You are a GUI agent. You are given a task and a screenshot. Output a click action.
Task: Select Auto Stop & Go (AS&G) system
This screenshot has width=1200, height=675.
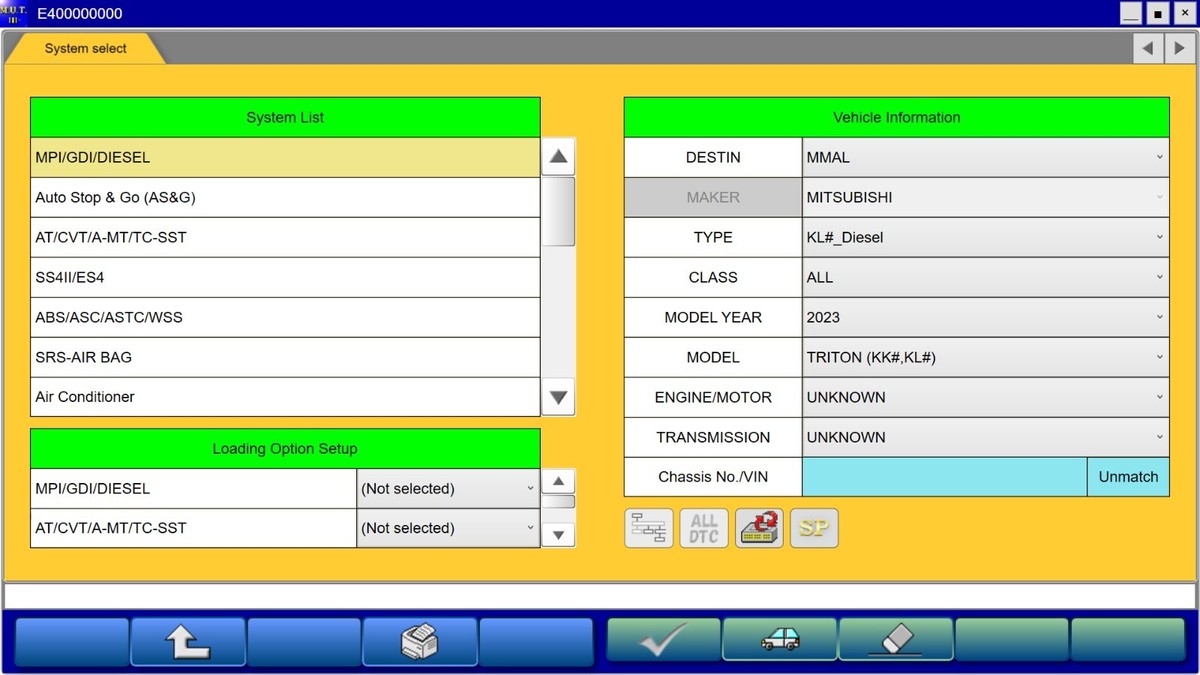pyautogui.click(x=285, y=197)
